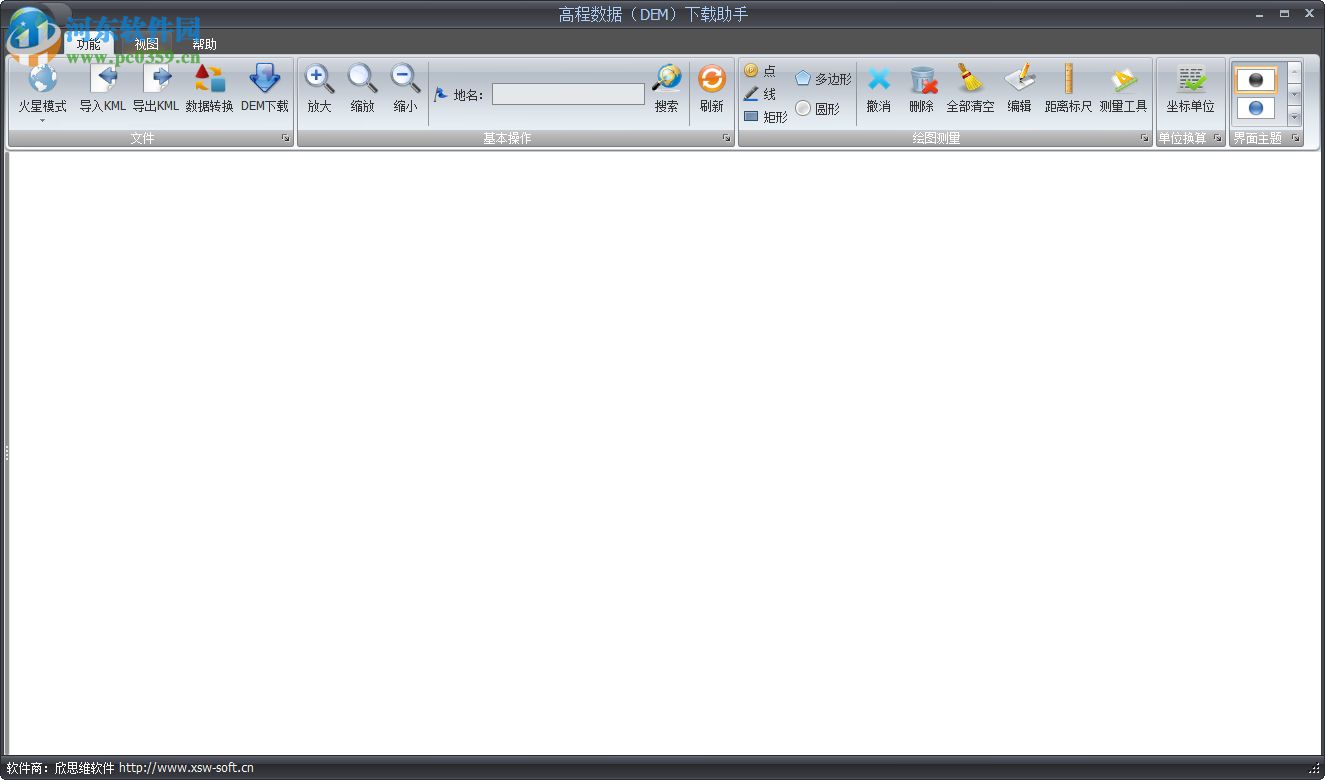Click the left-edge panel splitter handle
The image size is (1325, 780).
coord(5,453)
